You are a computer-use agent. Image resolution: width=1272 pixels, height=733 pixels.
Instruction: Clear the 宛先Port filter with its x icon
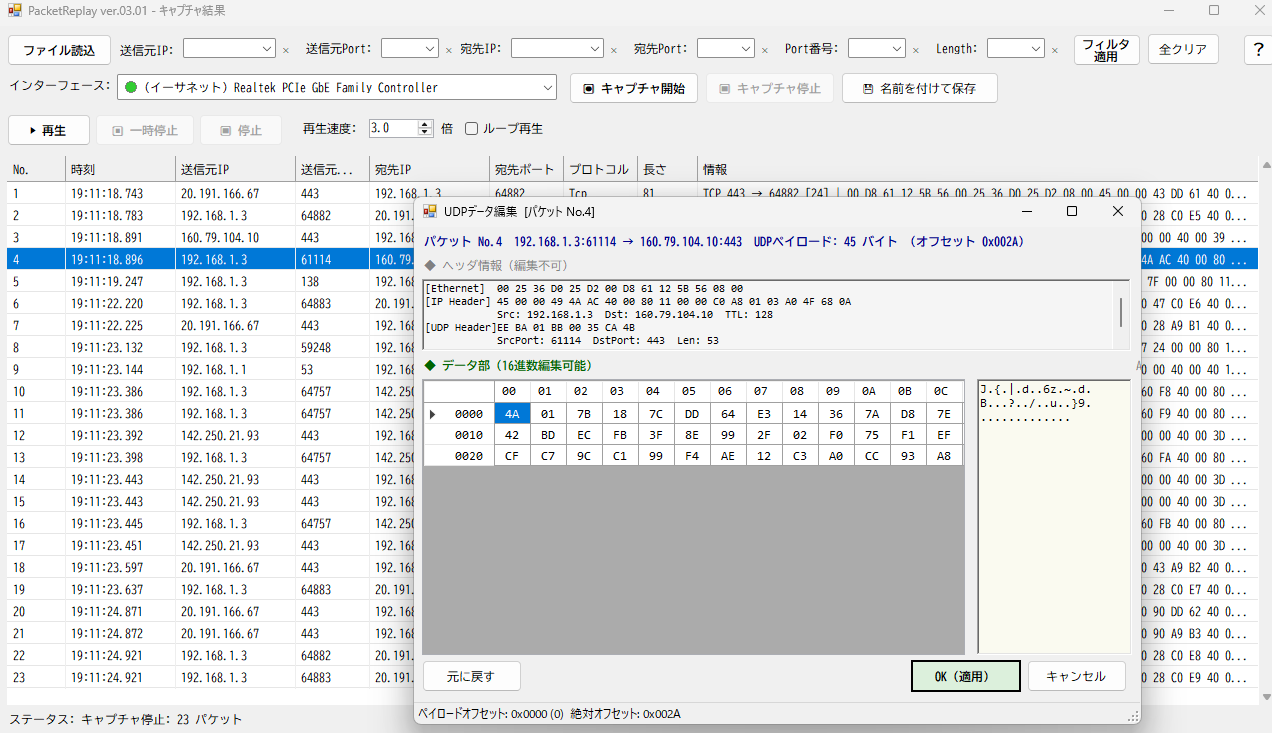tap(764, 49)
